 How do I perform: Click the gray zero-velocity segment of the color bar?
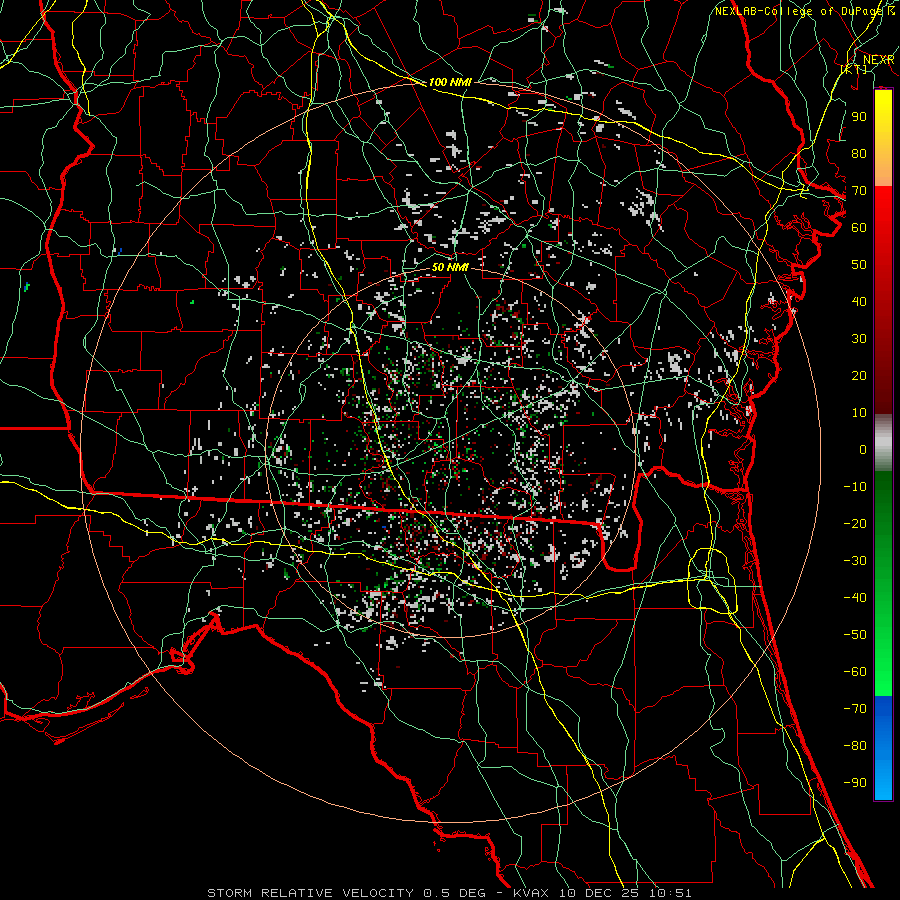[x=883, y=442]
